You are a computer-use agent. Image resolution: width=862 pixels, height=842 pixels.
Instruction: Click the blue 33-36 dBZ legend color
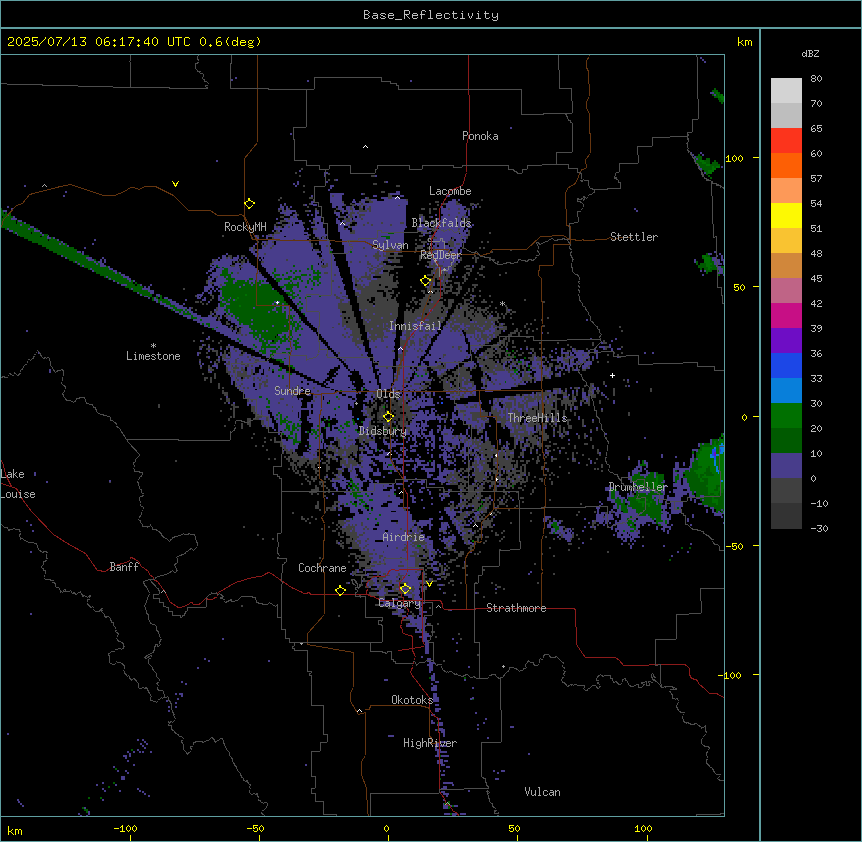[786, 365]
